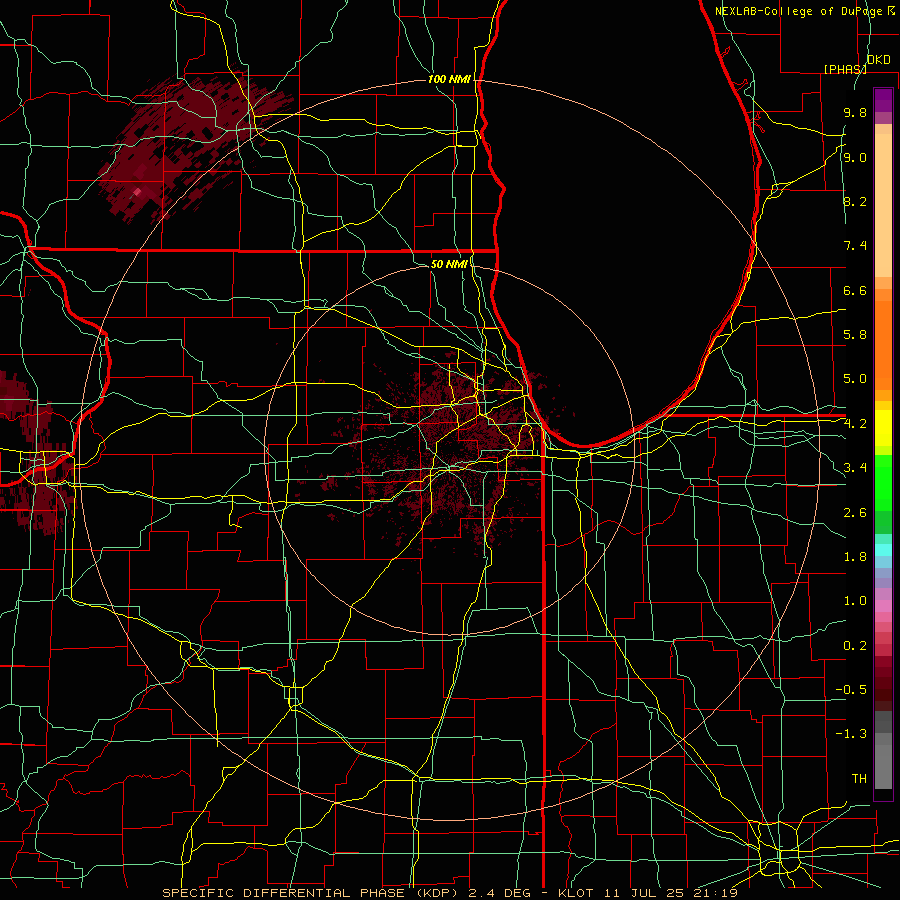This screenshot has width=900, height=900.
Task: Click the 0.2 value on the scale
Action: (x=855, y=646)
